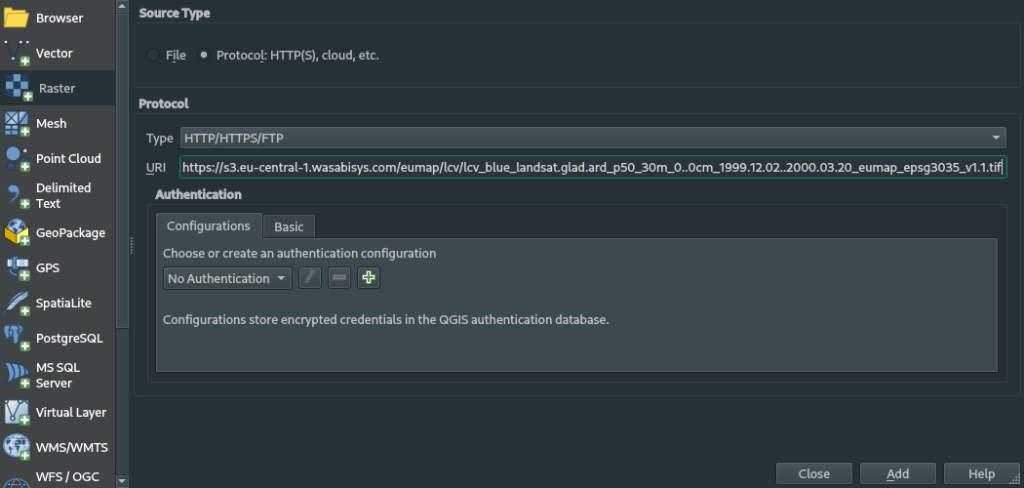The image size is (1024, 488).
Task: Open the SpatiaLite source icon
Action: coord(16,303)
